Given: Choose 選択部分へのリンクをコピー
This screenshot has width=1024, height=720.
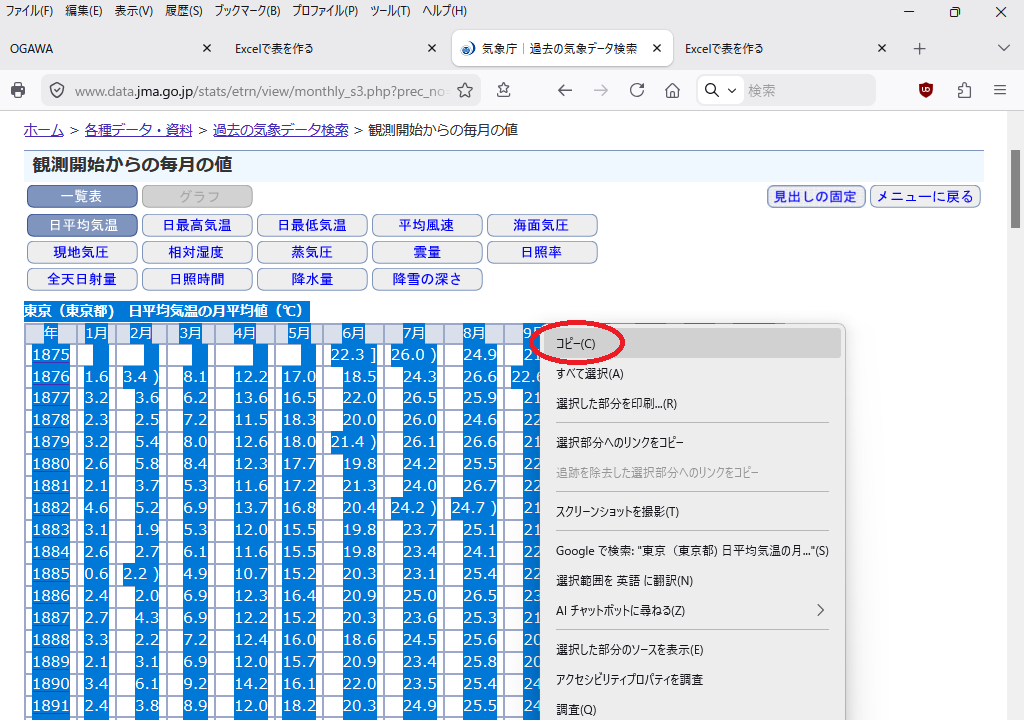Looking at the screenshot, I should pyautogui.click(x=692, y=442).
